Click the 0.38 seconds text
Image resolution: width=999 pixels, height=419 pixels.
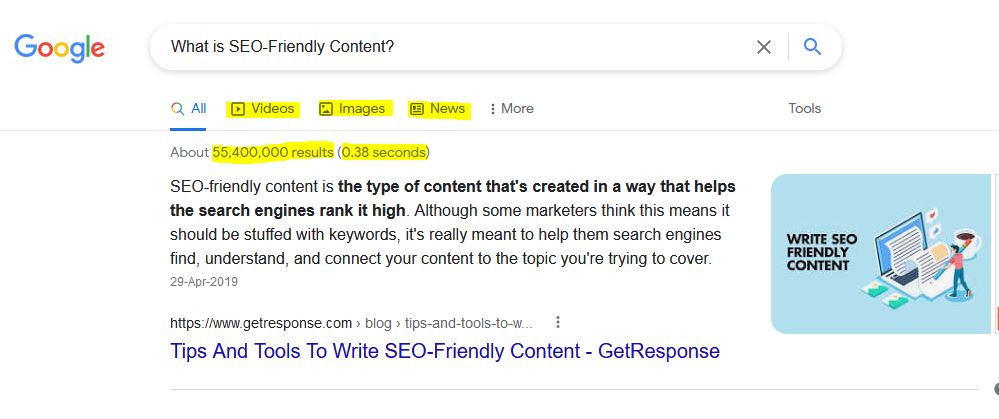point(384,152)
